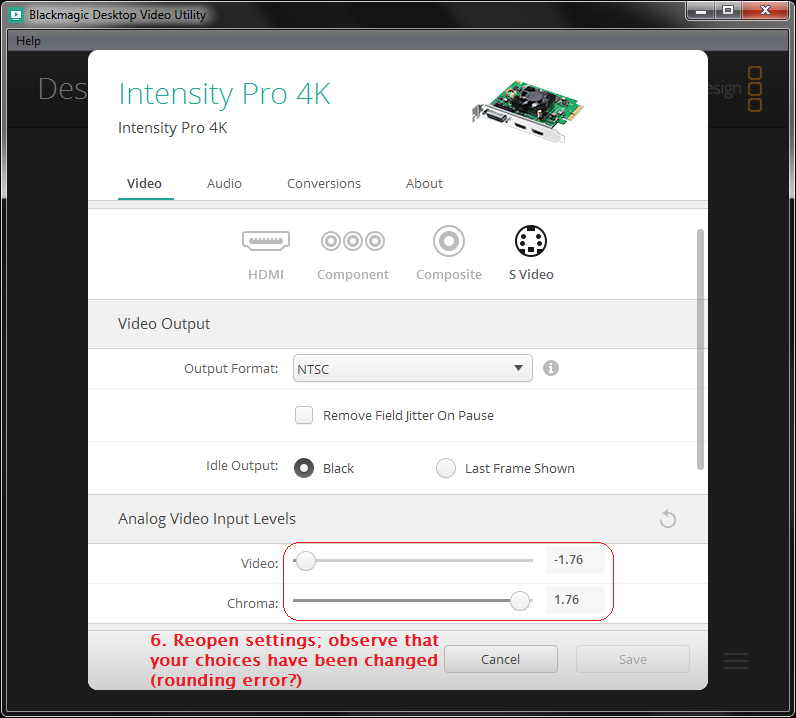Click the Video level slider handle

pyautogui.click(x=306, y=561)
